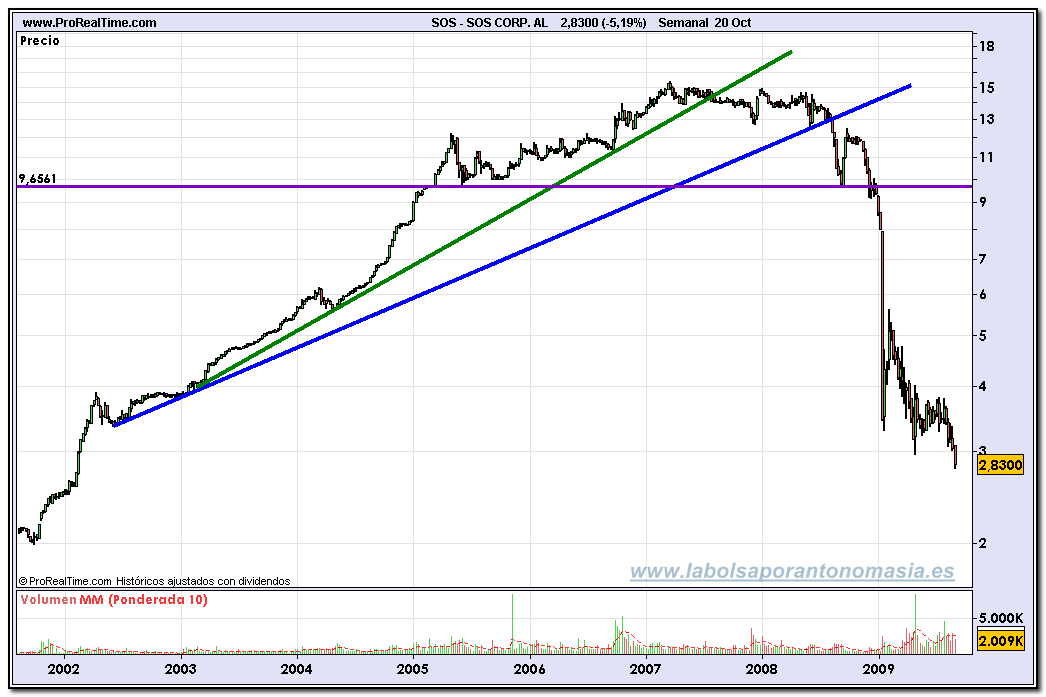Click the purple horizontal support line
The height and width of the screenshot is (697, 1046).
pos(300,186)
